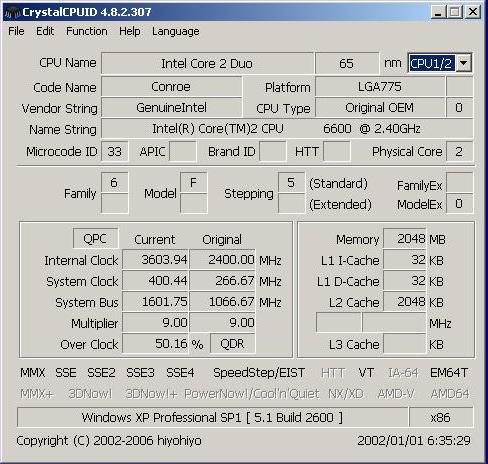The image size is (488, 464).
Task: Expand the CPU1/2 selector dropdown arrow
Action: click(463, 63)
